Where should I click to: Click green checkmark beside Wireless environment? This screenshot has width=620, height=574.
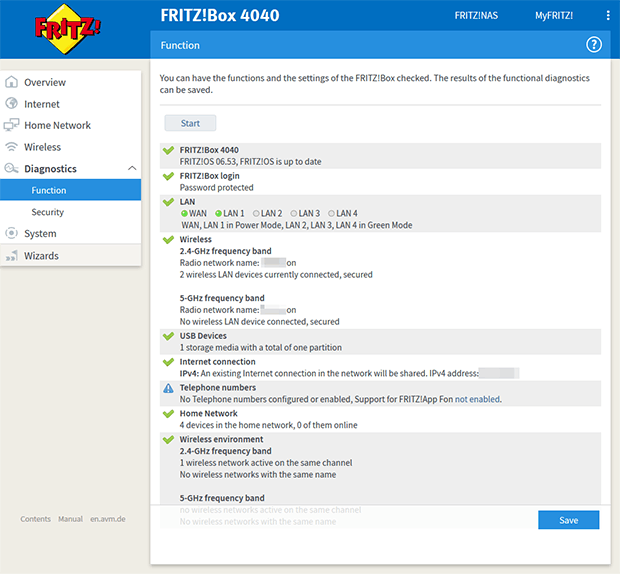(168, 440)
